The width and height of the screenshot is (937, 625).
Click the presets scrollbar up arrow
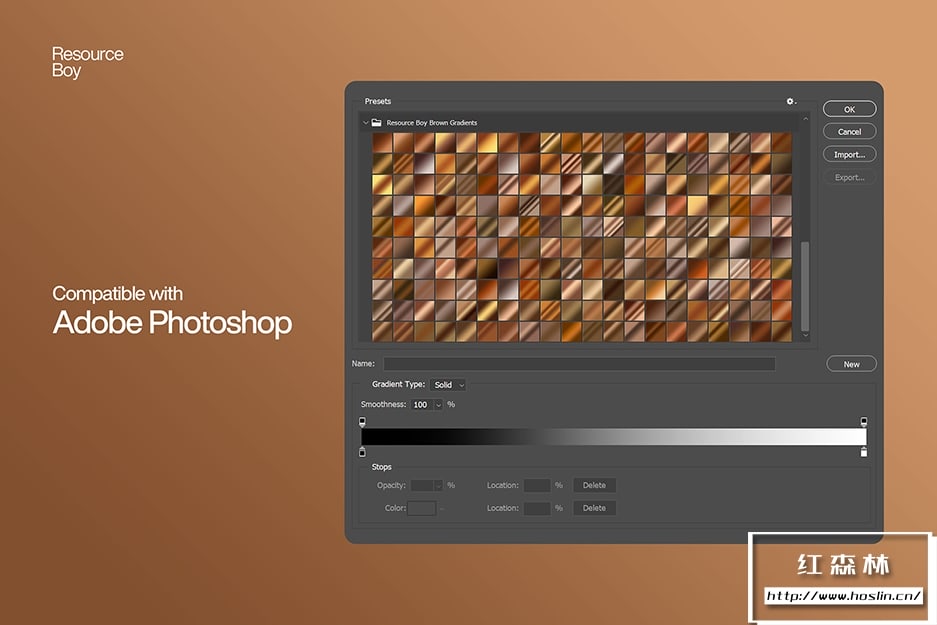(805, 119)
